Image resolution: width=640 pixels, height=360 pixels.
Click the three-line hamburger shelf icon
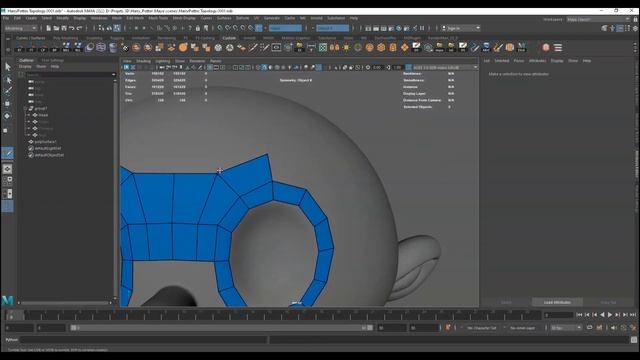(x=558, y=48)
